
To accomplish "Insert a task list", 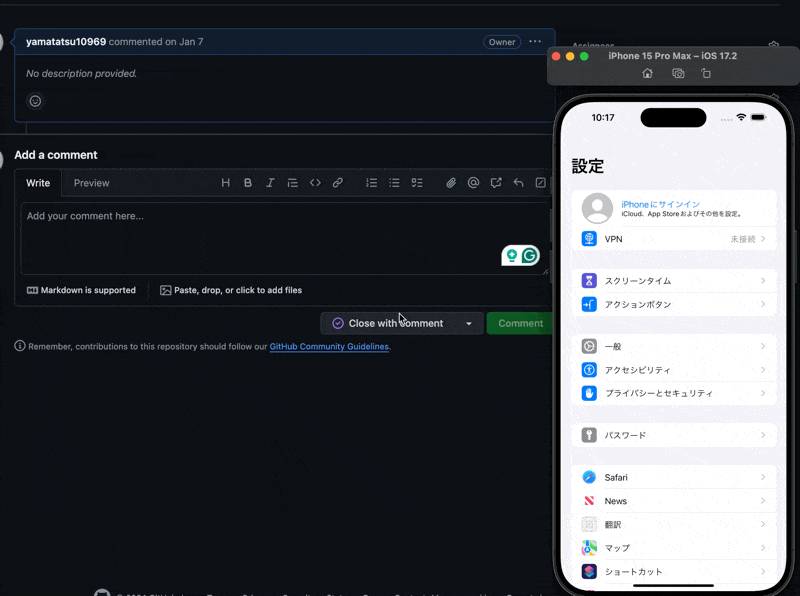I will point(417,183).
